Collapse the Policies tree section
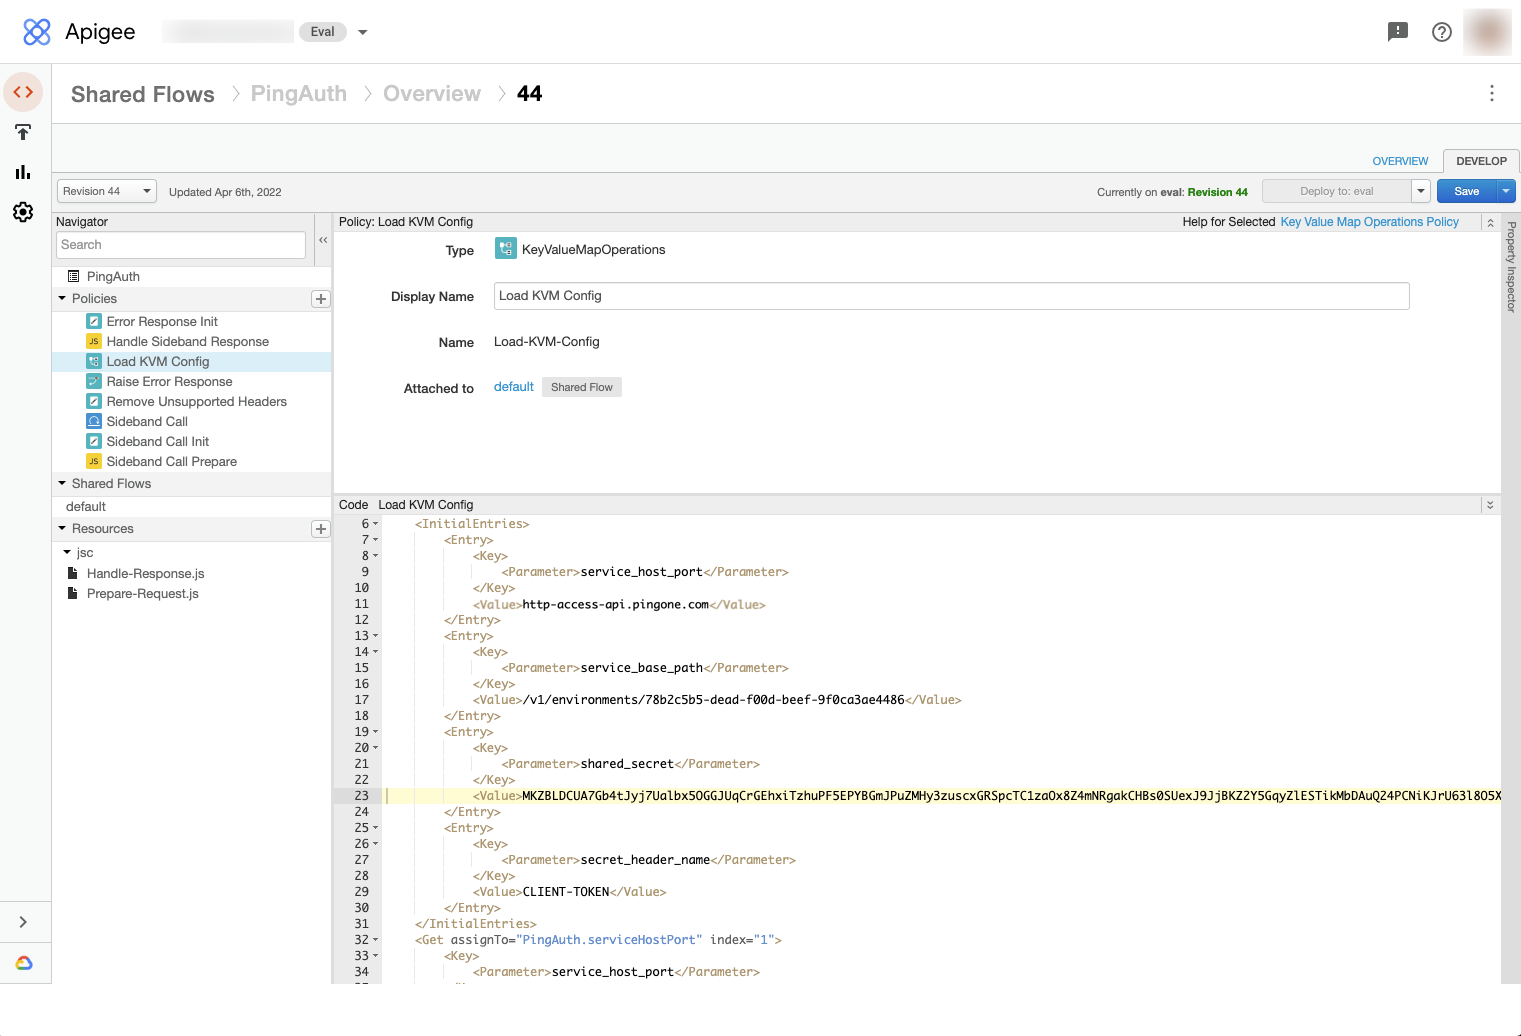This screenshot has width=1521, height=1036. coord(62,299)
